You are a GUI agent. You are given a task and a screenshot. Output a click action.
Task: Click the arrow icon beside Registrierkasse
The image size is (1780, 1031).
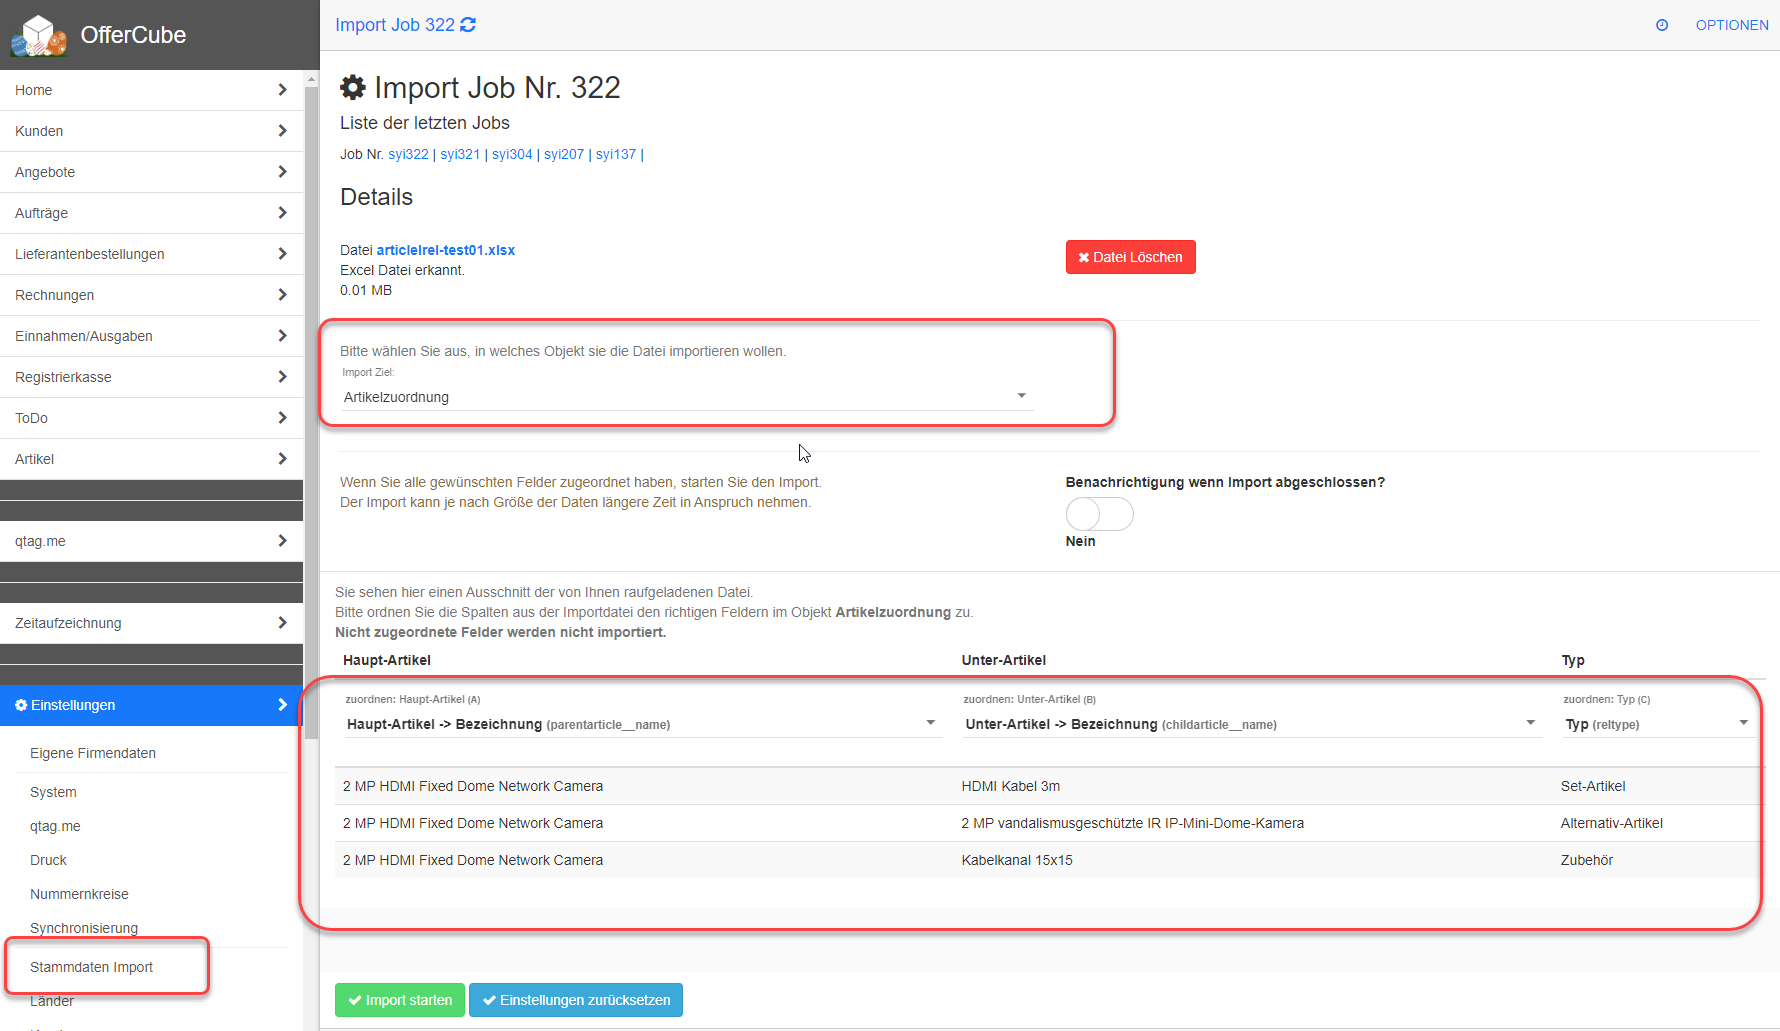coord(282,377)
